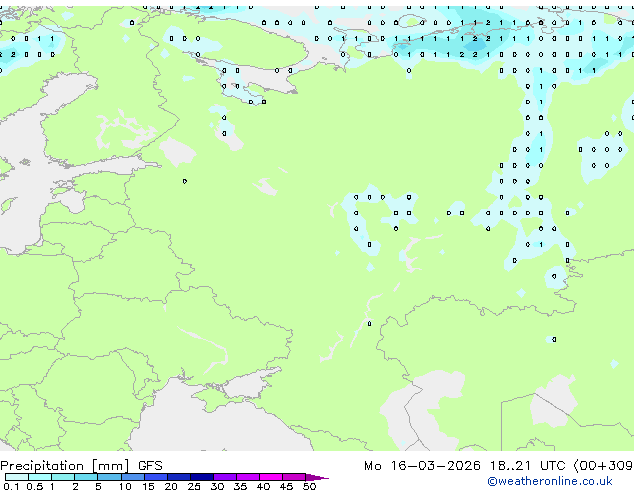
Task: Click the '0.1' legend scale label
Action: (x=11, y=486)
